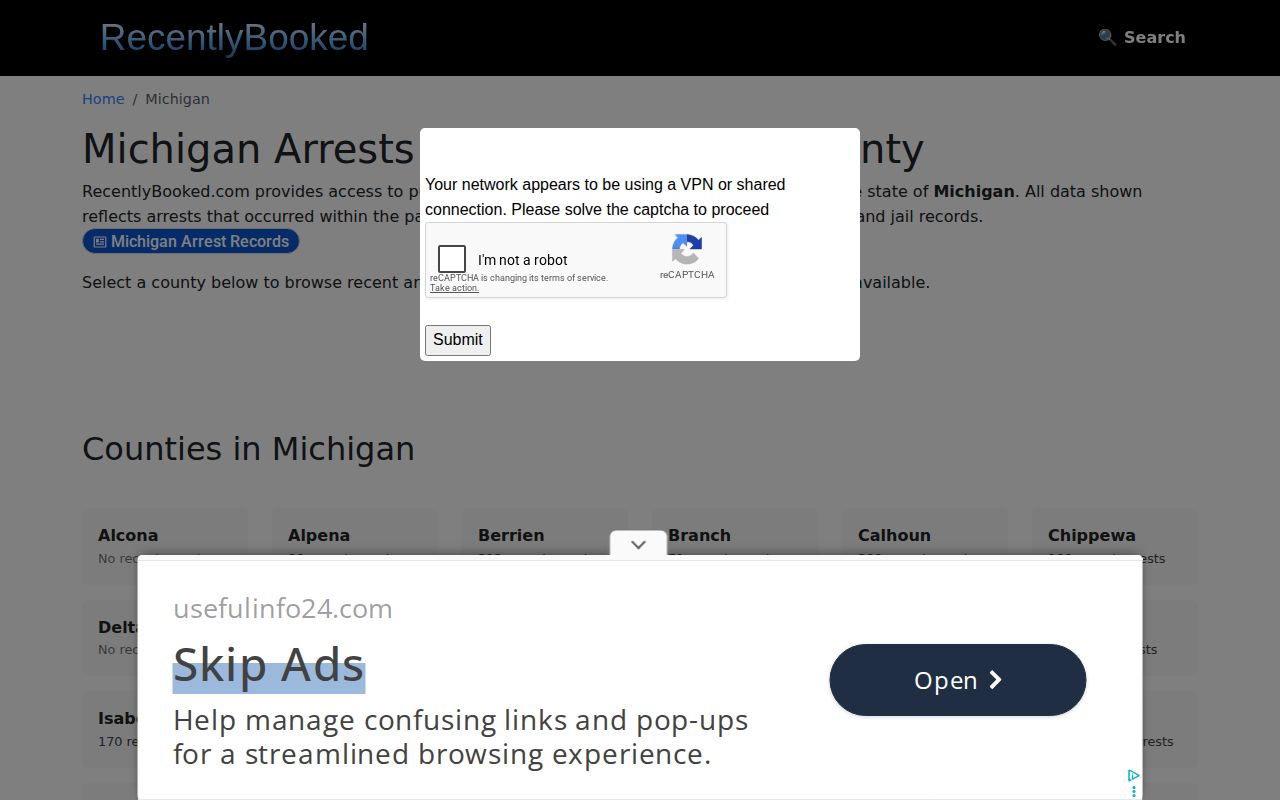This screenshot has height=800, width=1280.
Task: Open the Alcona county card
Action: (x=164, y=546)
